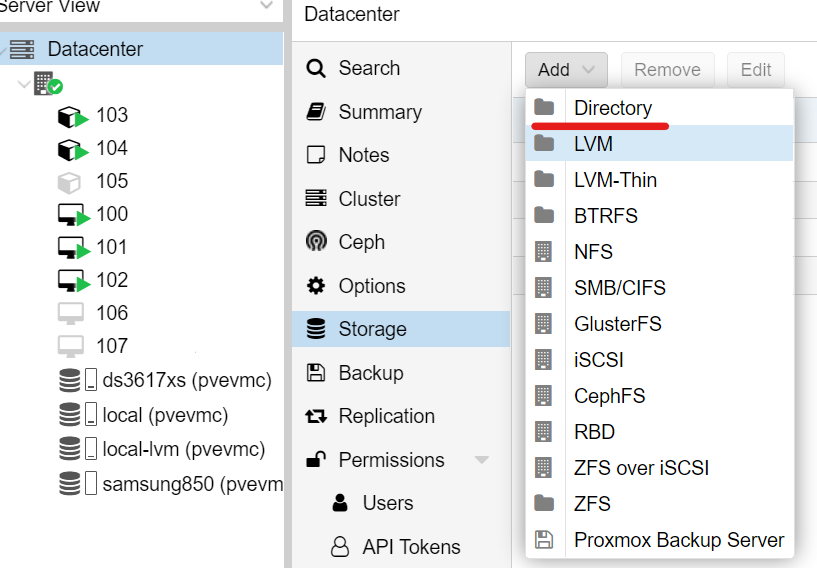Click the building icon beside CephFS
The height and width of the screenshot is (568, 817).
tap(543, 396)
